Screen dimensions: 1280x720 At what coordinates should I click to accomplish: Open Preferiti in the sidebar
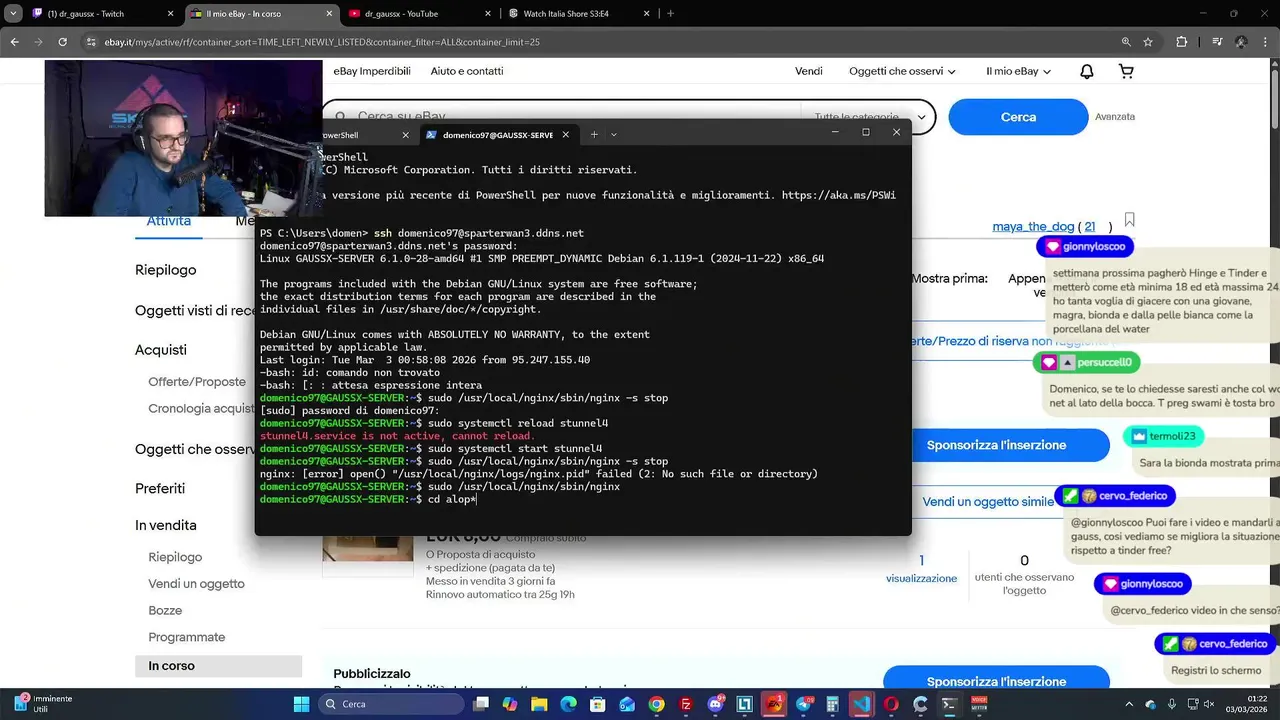coord(160,488)
